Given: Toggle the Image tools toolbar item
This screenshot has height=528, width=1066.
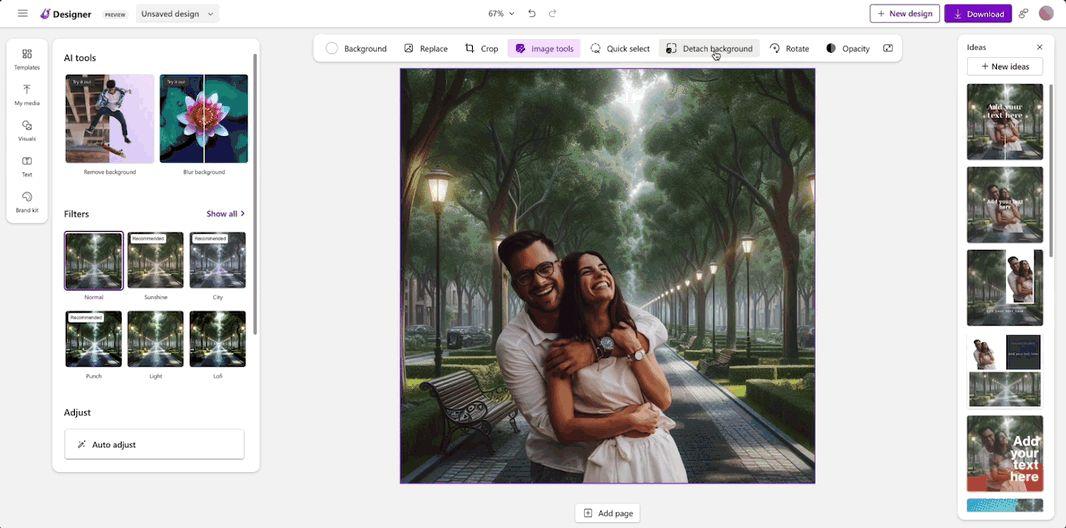Looking at the screenshot, I should [544, 48].
